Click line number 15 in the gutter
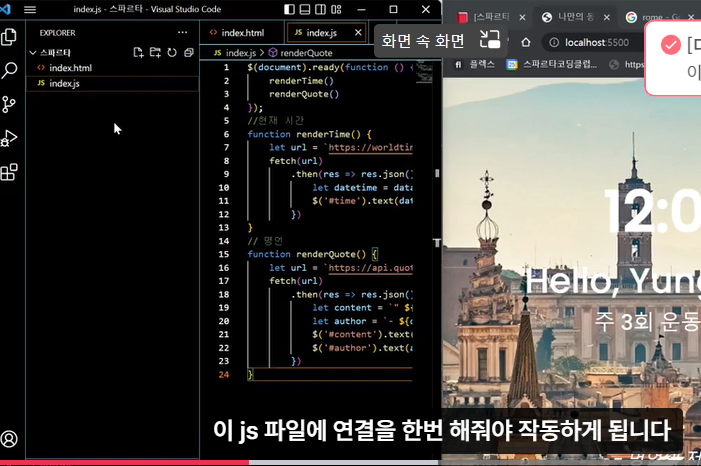This screenshot has width=701, height=466. click(x=224, y=254)
